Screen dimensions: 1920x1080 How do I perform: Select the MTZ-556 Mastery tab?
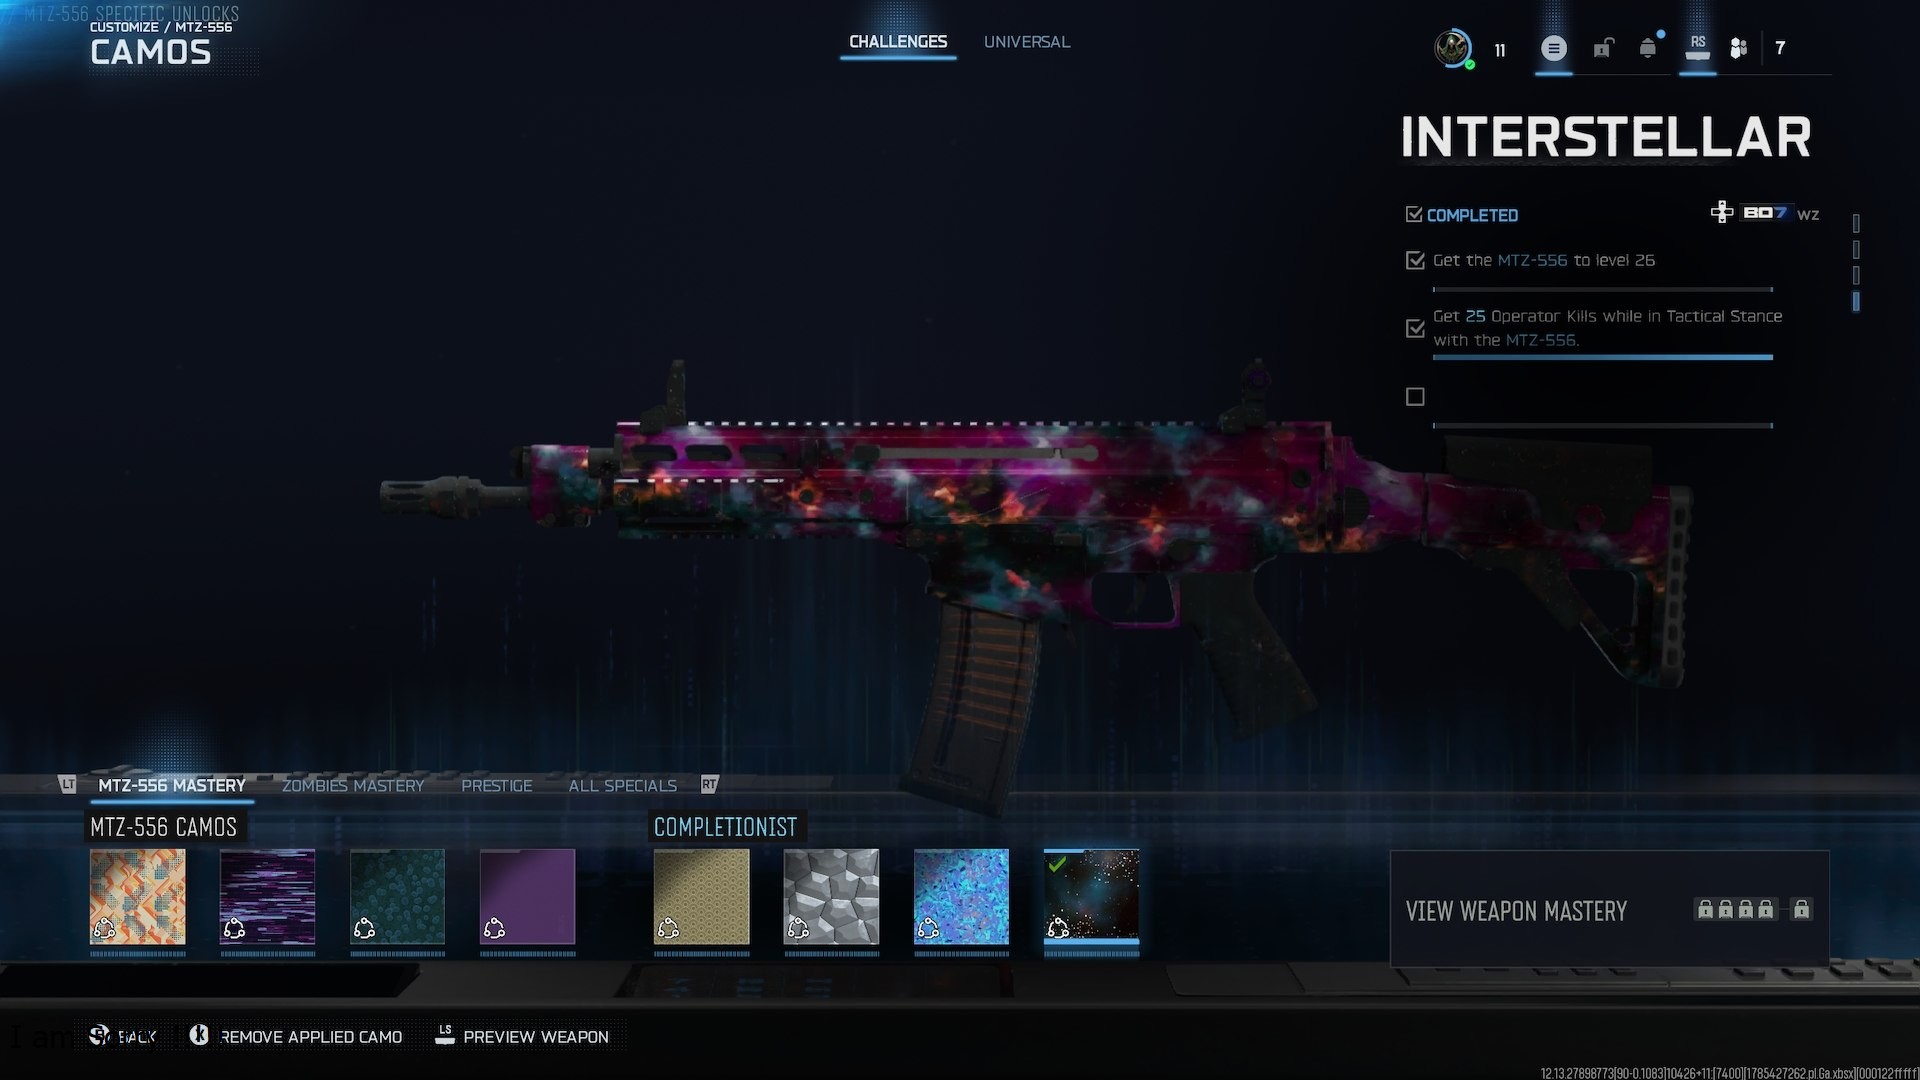click(x=172, y=786)
